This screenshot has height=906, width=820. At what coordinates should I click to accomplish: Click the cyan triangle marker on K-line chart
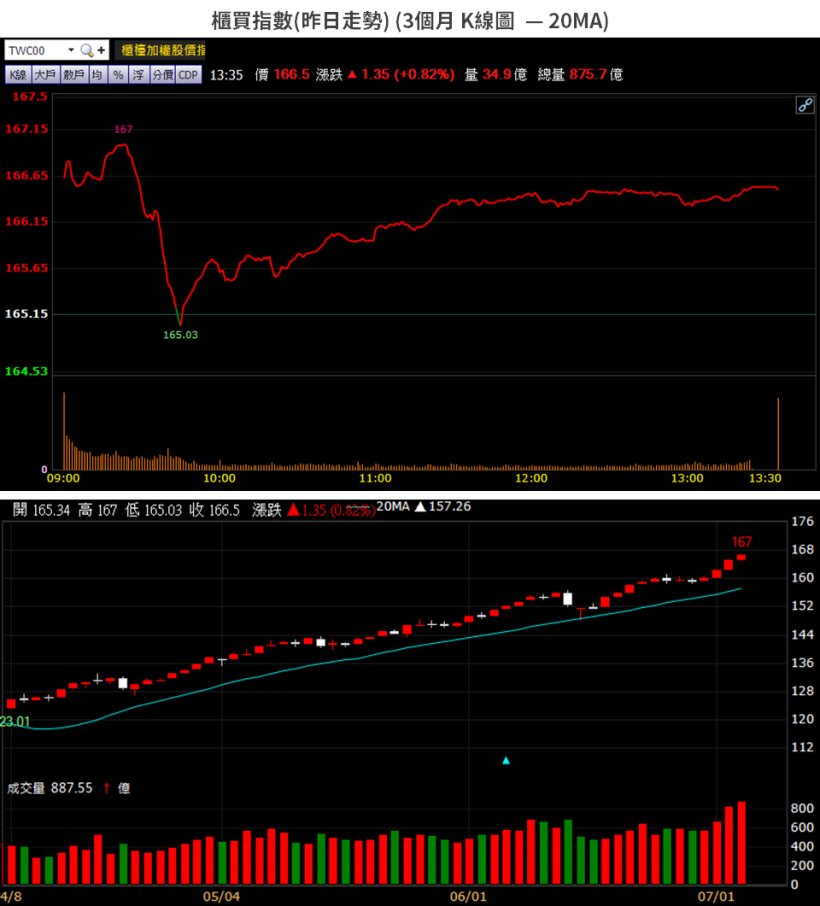[506, 760]
